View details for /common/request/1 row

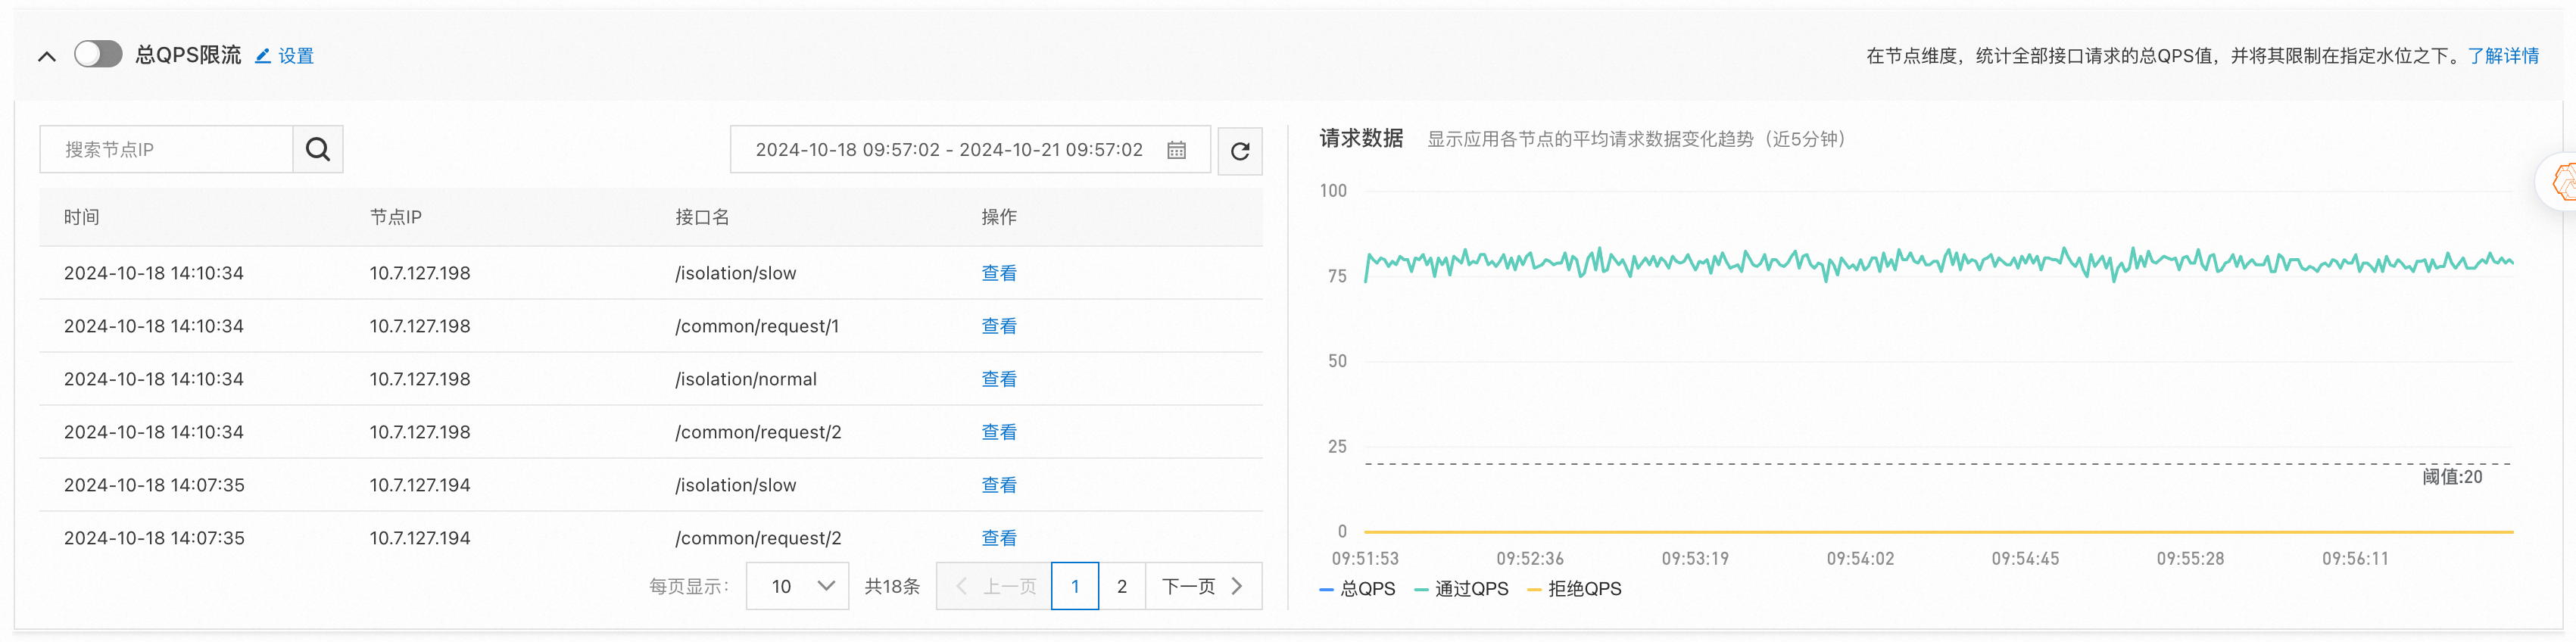pyautogui.click(x=999, y=326)
